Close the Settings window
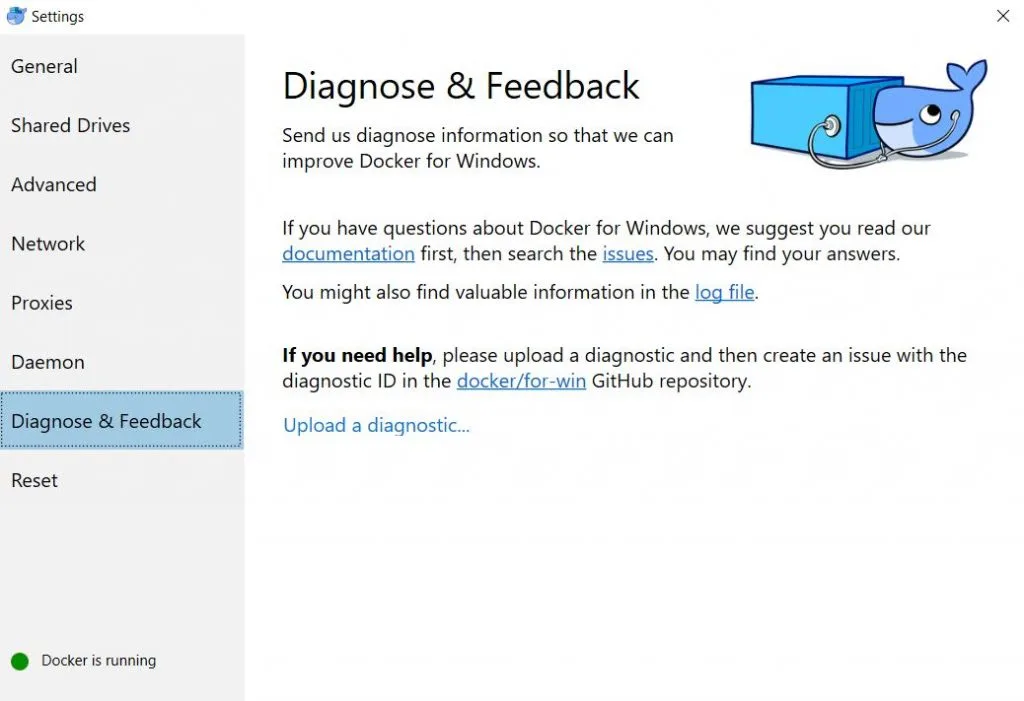 point(1003,16)
